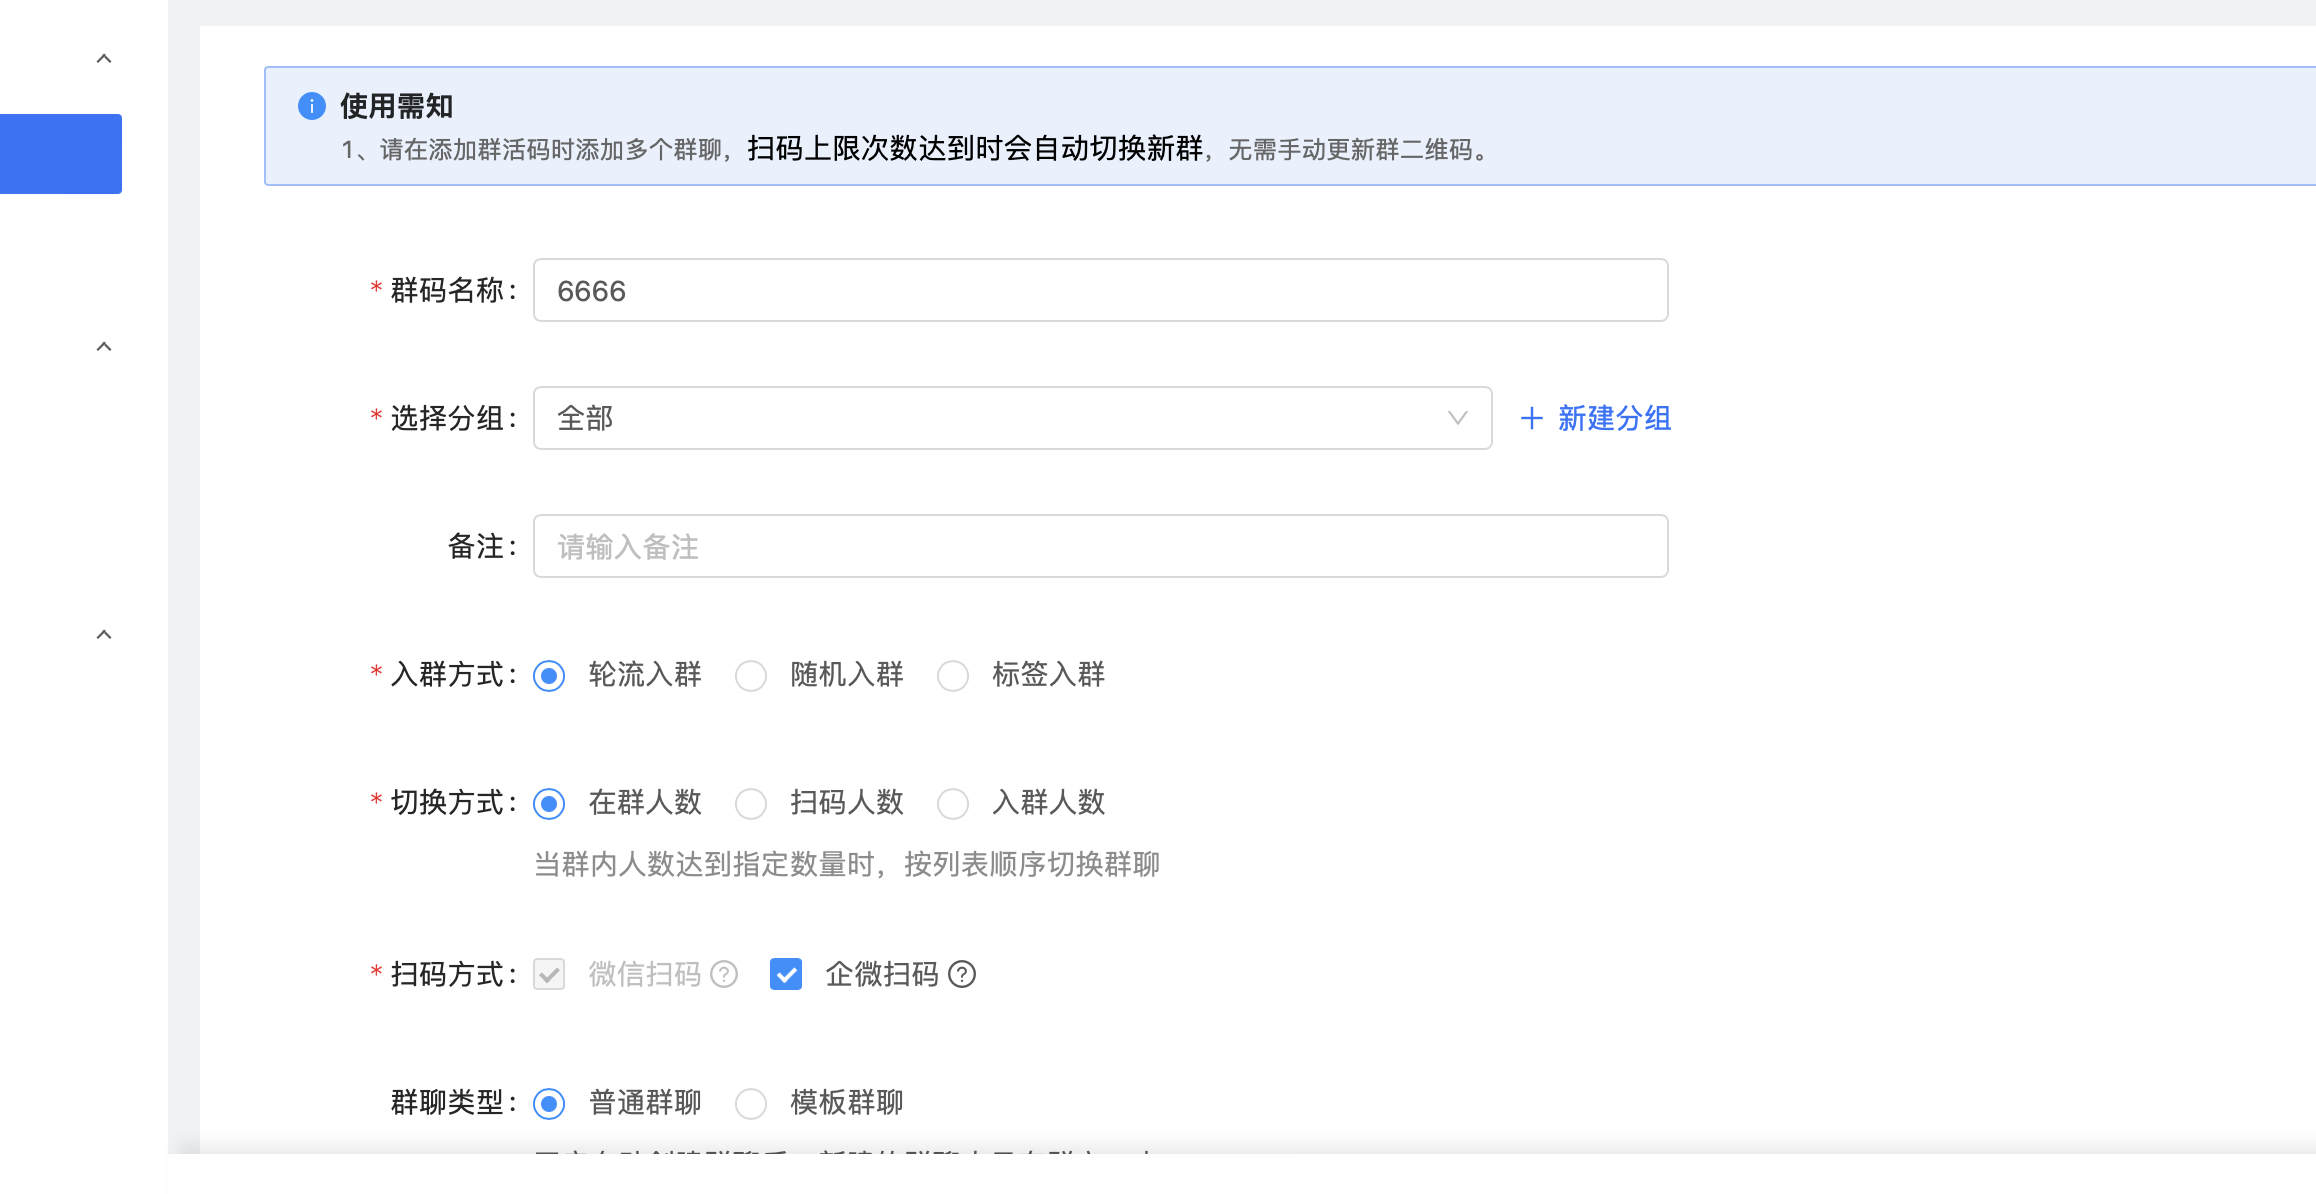Collapse the top sidebar section chevron

click(x=104, y=59)
